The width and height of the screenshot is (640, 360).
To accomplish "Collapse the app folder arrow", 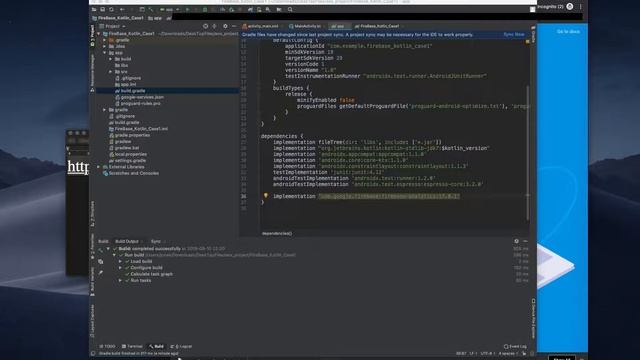I will tap(104, 53).
